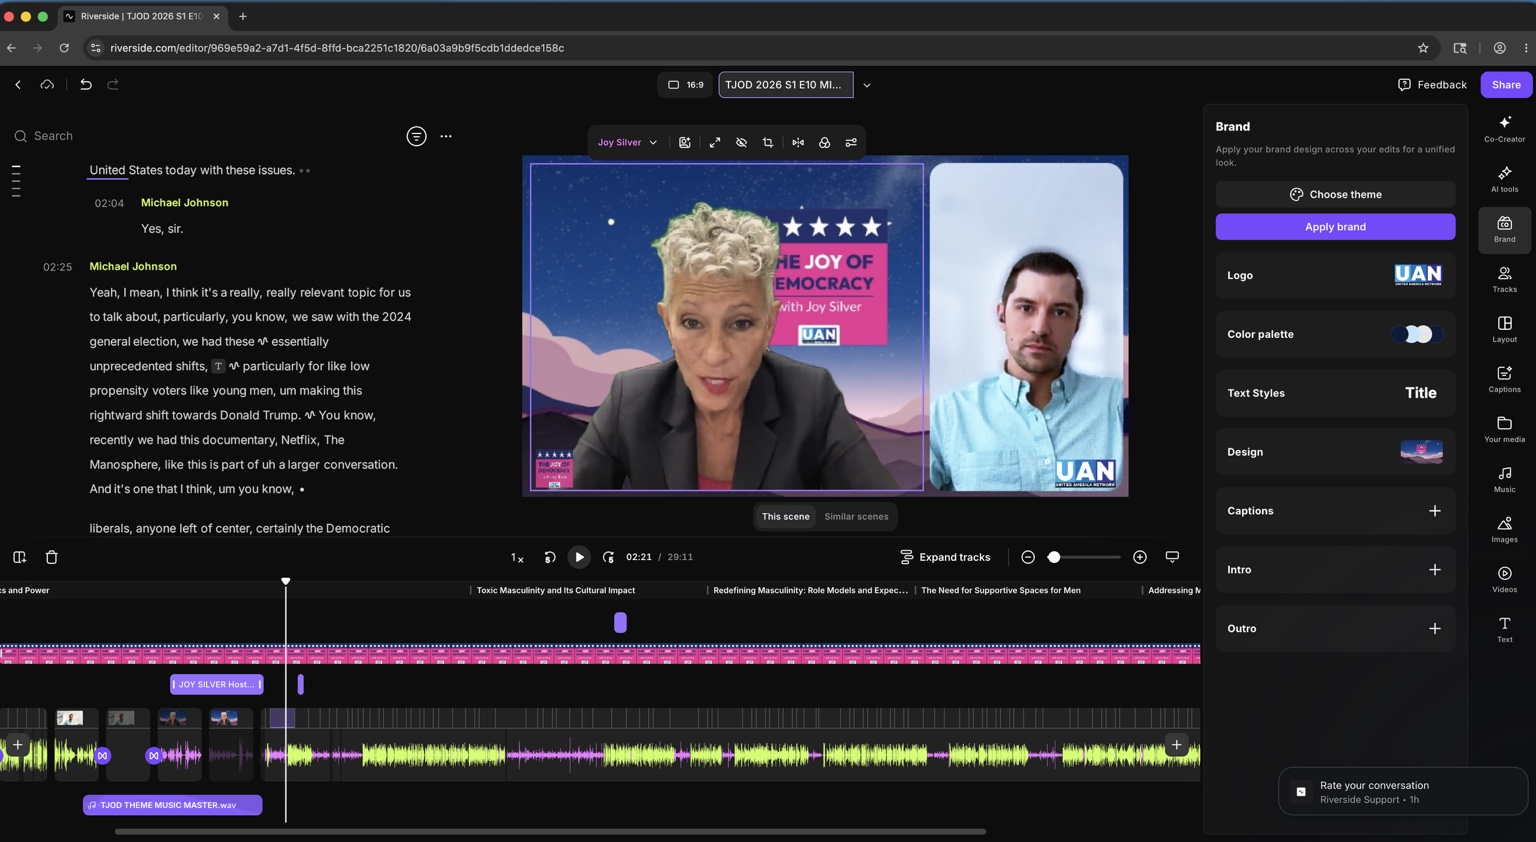The width and height of the screenshot is (1536, 842).
Task: Click the Michael Johnson speaker name at 02:25
Action: 133,267
